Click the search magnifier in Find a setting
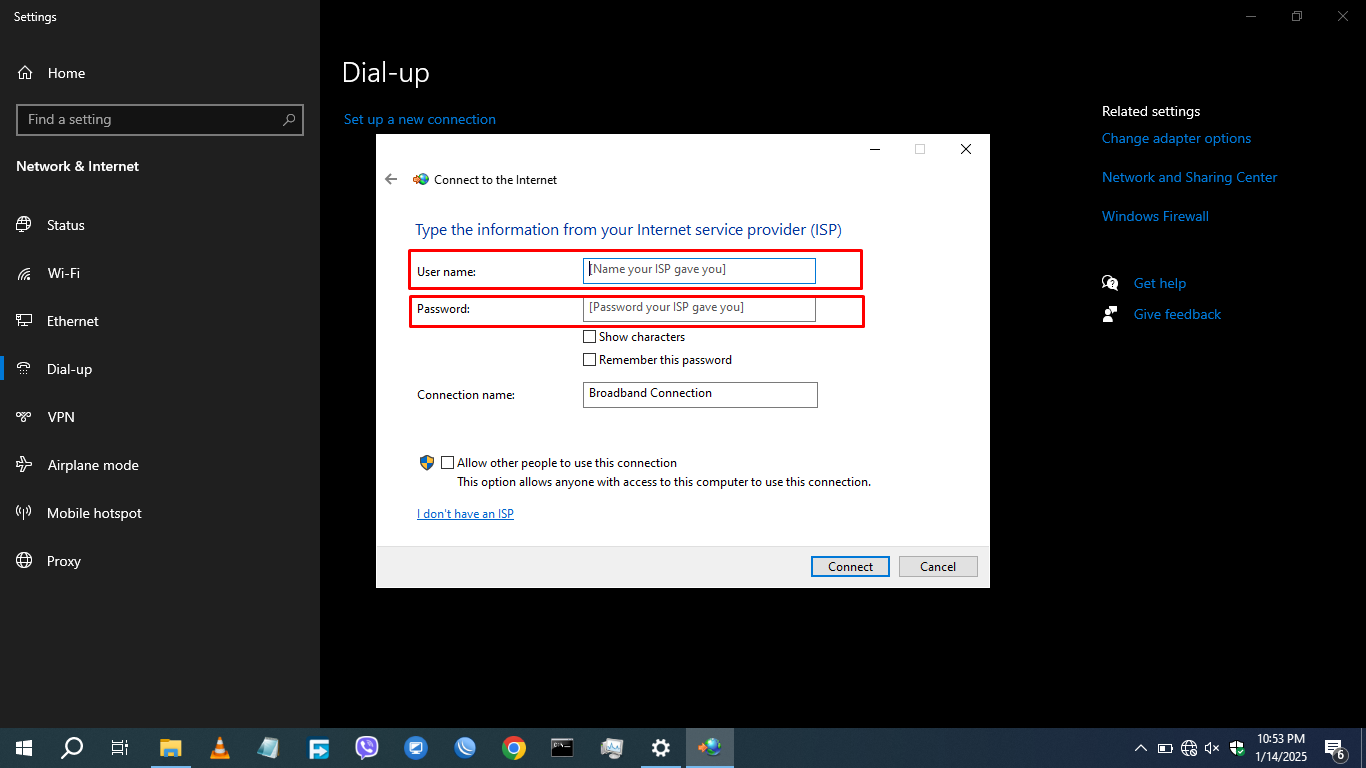This screenshot has width=1366, height=768. [x=289, y=119]
